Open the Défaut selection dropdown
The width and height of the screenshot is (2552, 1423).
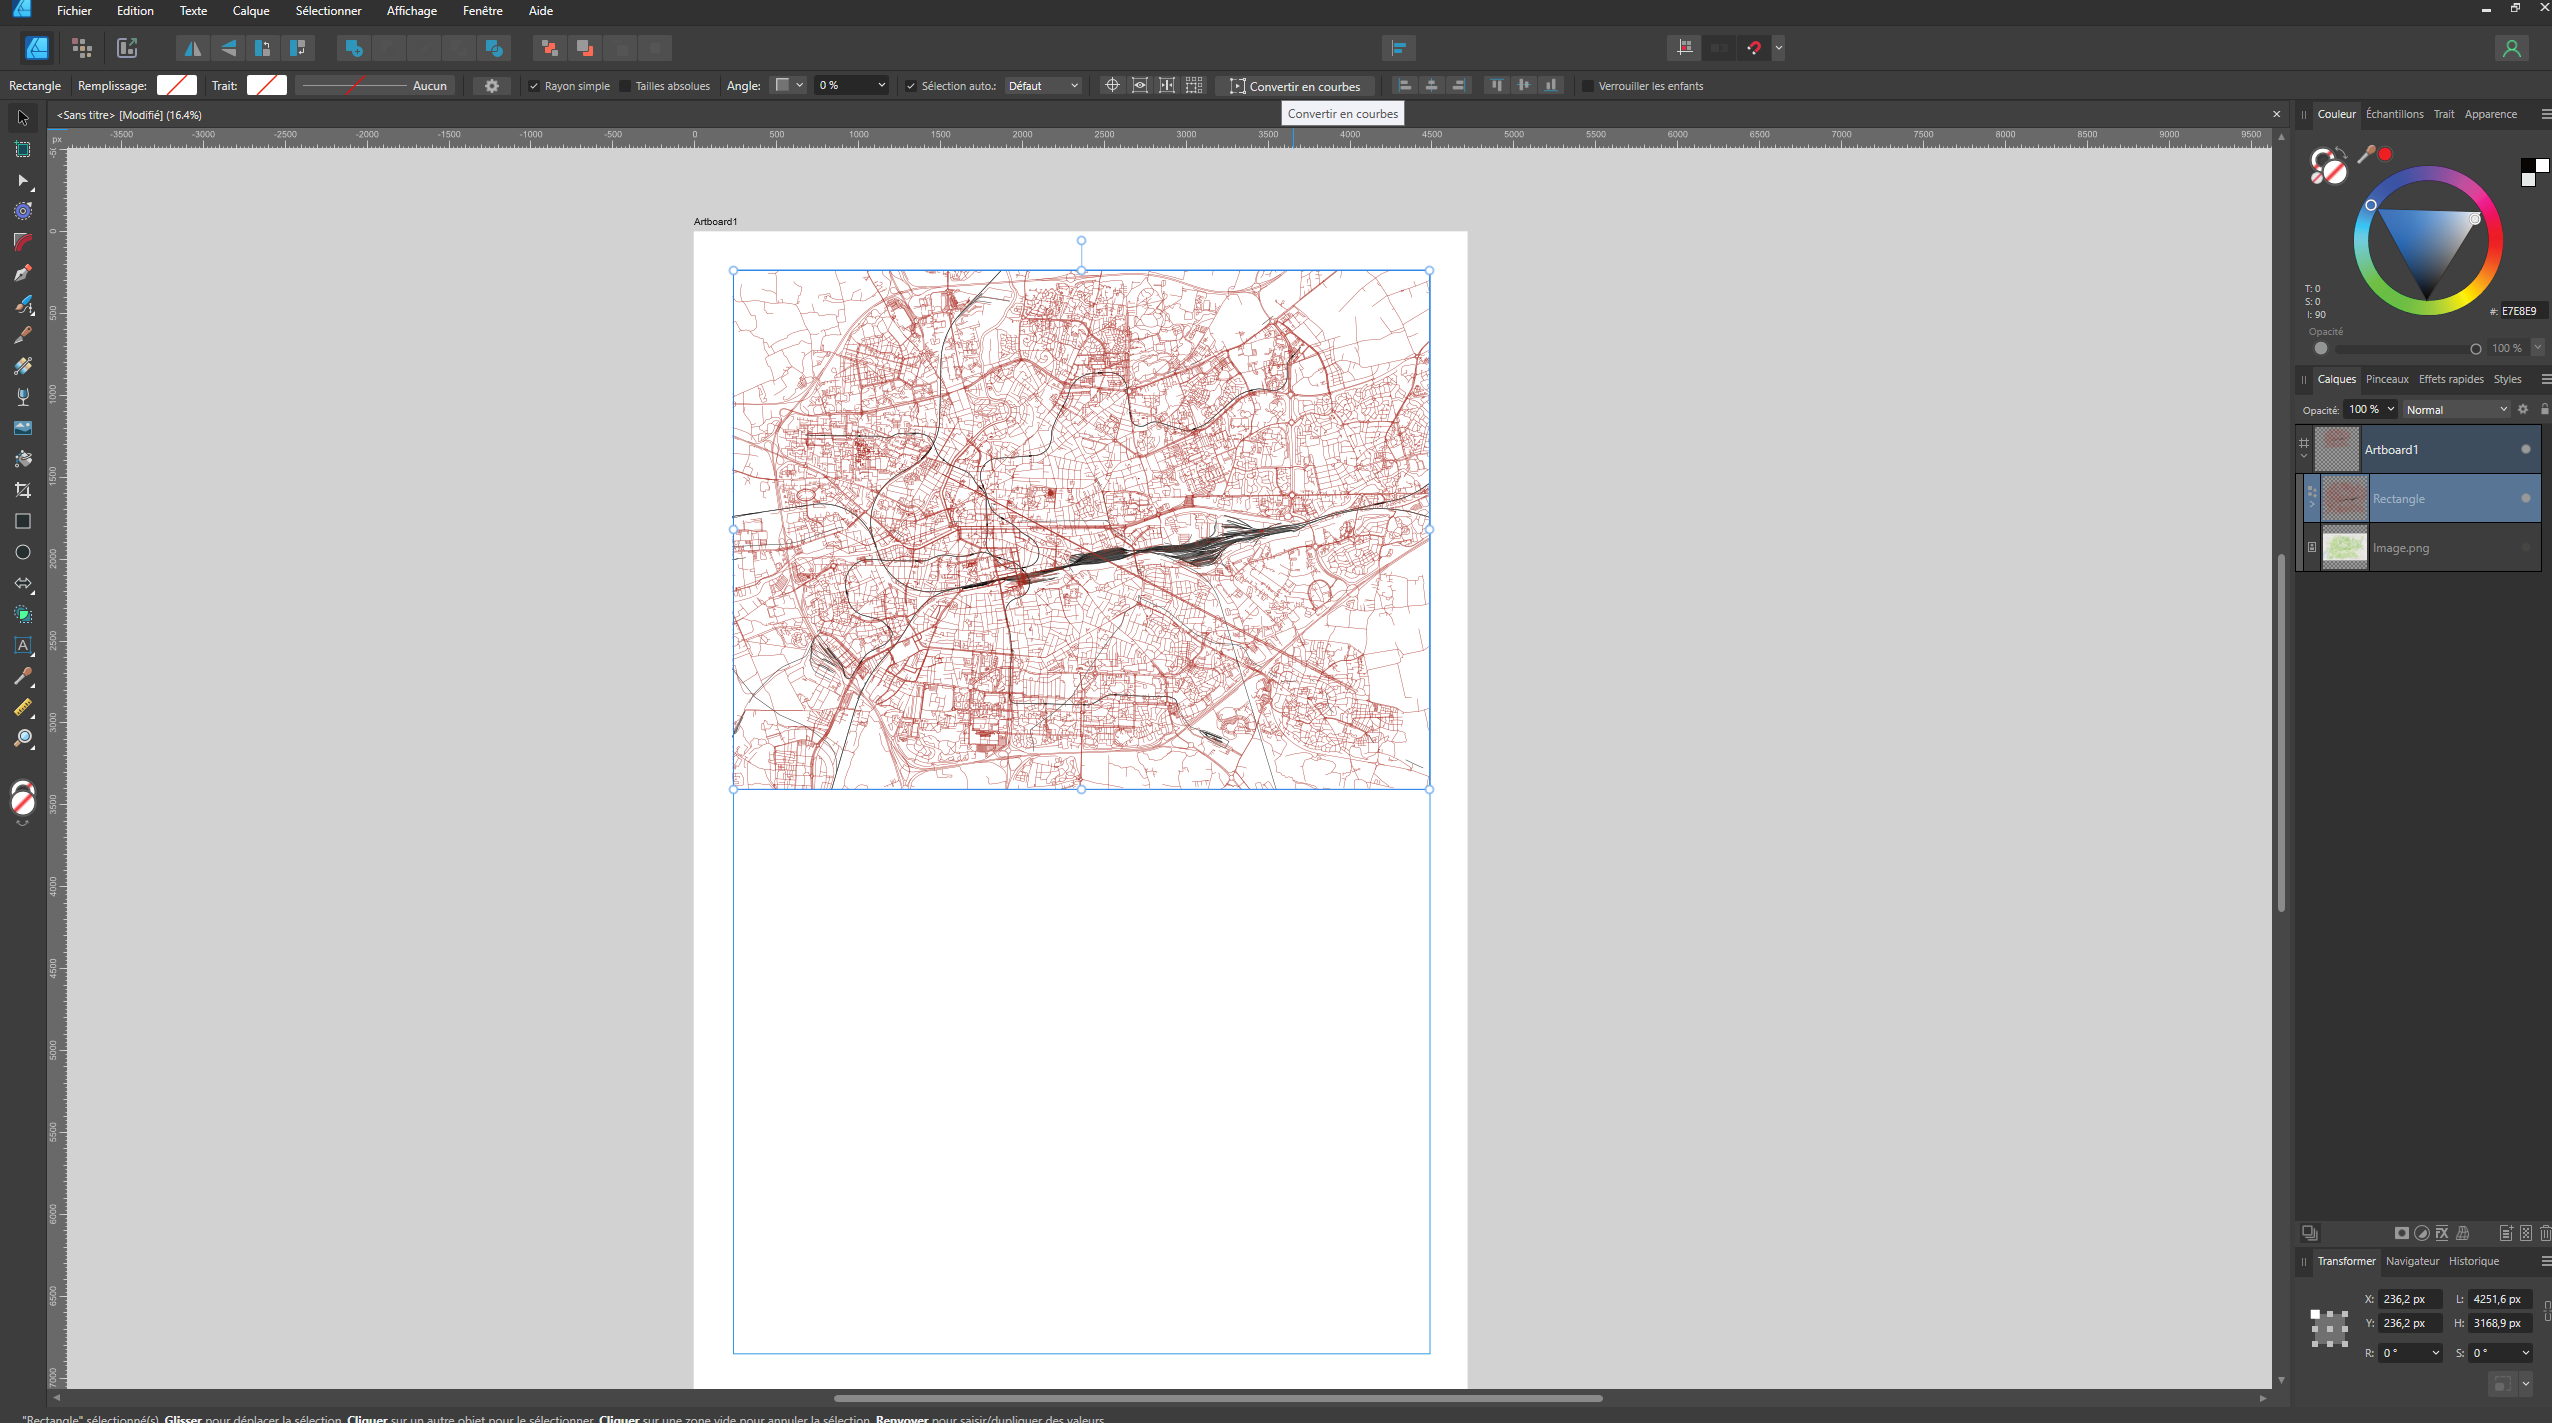(x=1043, y=86)
